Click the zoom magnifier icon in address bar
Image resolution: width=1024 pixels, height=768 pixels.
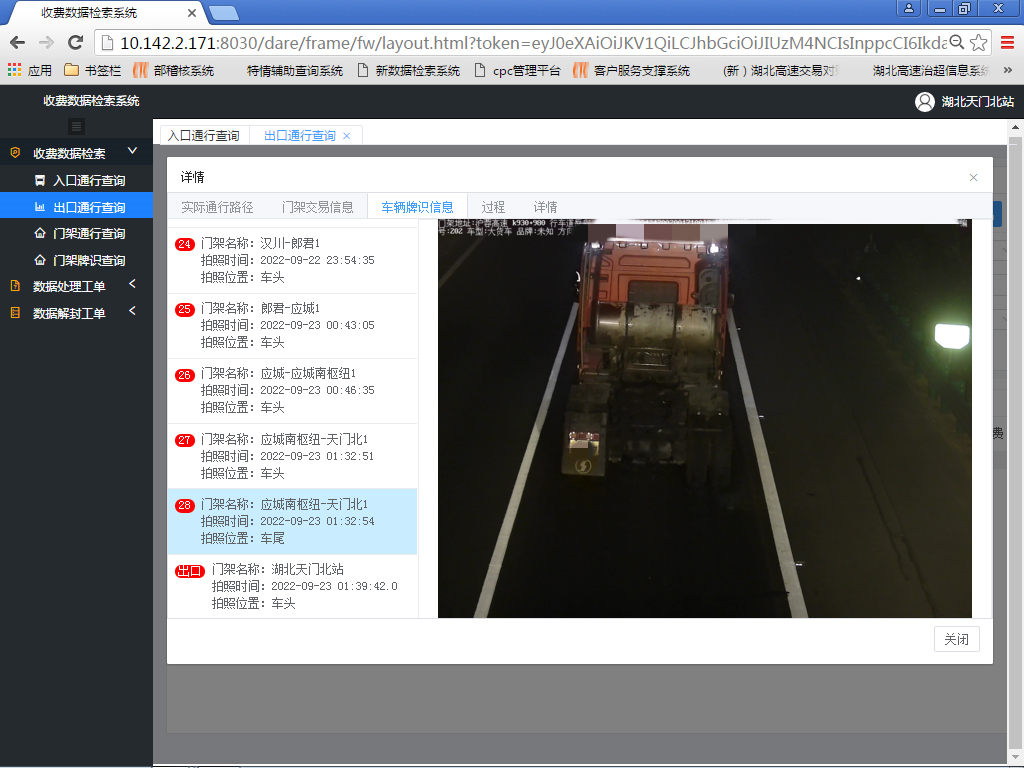957,42
